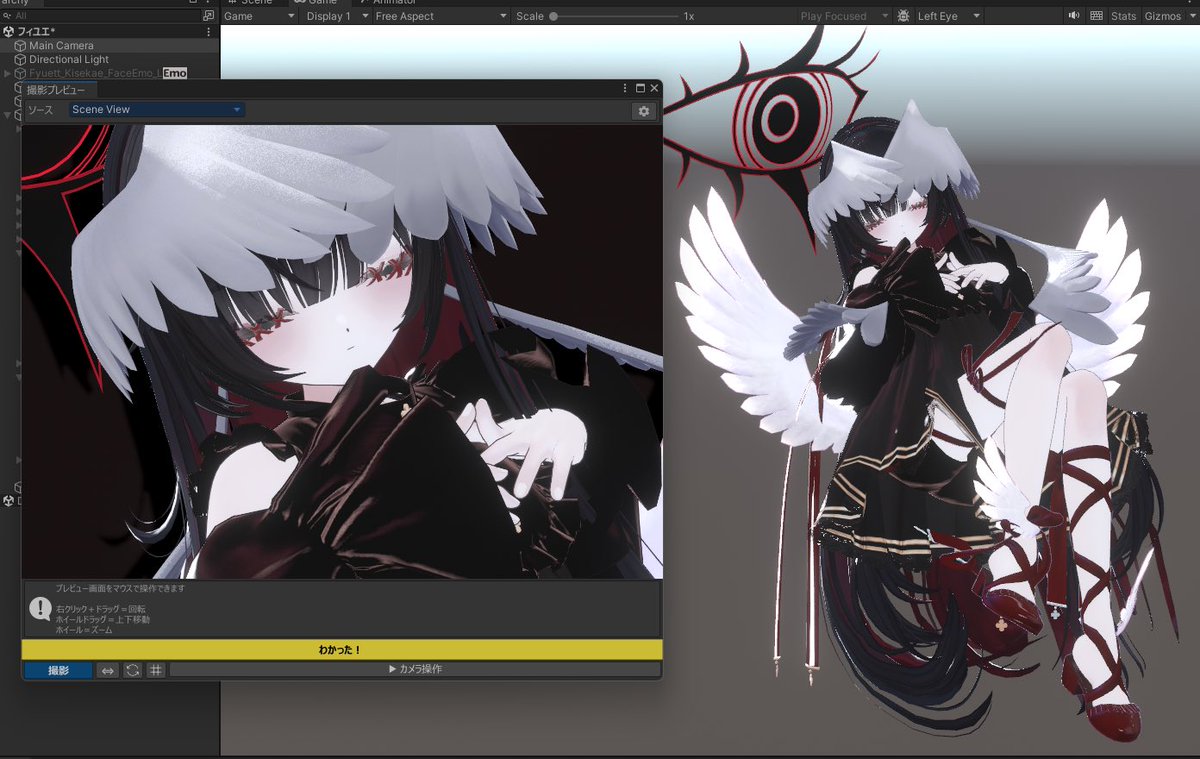
Task: Open the Free Aspect dropdown
Action: click(x=441, y=16)
